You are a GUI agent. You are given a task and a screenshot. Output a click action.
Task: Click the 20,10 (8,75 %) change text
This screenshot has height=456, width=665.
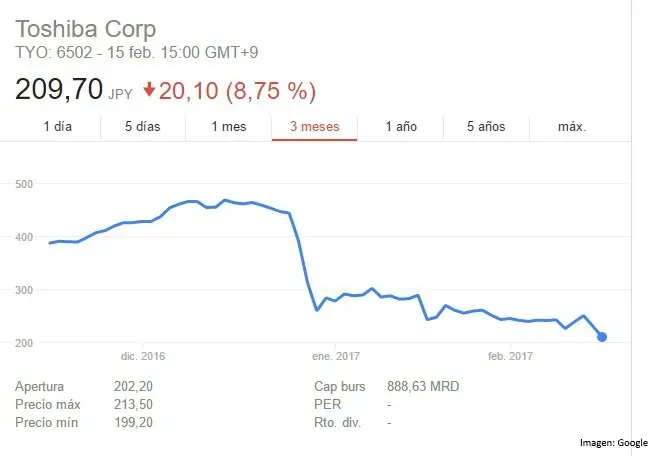click(237, 91)
